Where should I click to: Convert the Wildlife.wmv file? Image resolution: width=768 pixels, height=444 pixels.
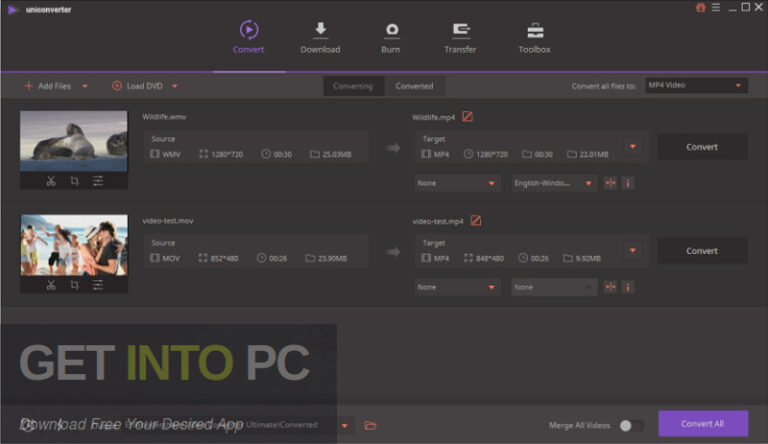(702, 147)
